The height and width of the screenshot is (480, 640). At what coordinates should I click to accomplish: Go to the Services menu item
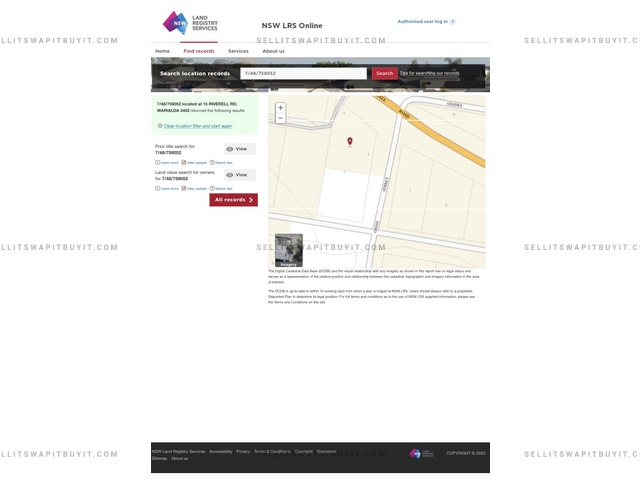coord(238,51)
